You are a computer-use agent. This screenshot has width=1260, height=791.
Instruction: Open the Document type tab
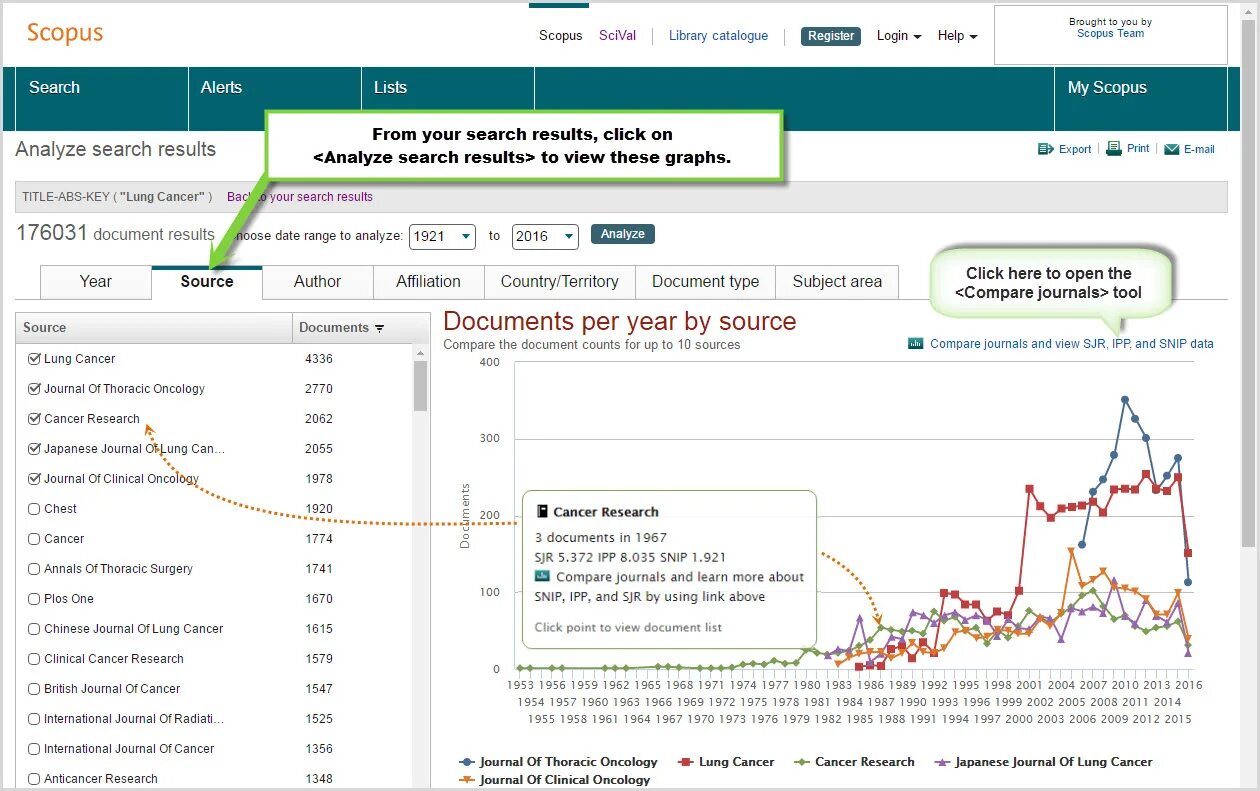click(x=706, y=282)
